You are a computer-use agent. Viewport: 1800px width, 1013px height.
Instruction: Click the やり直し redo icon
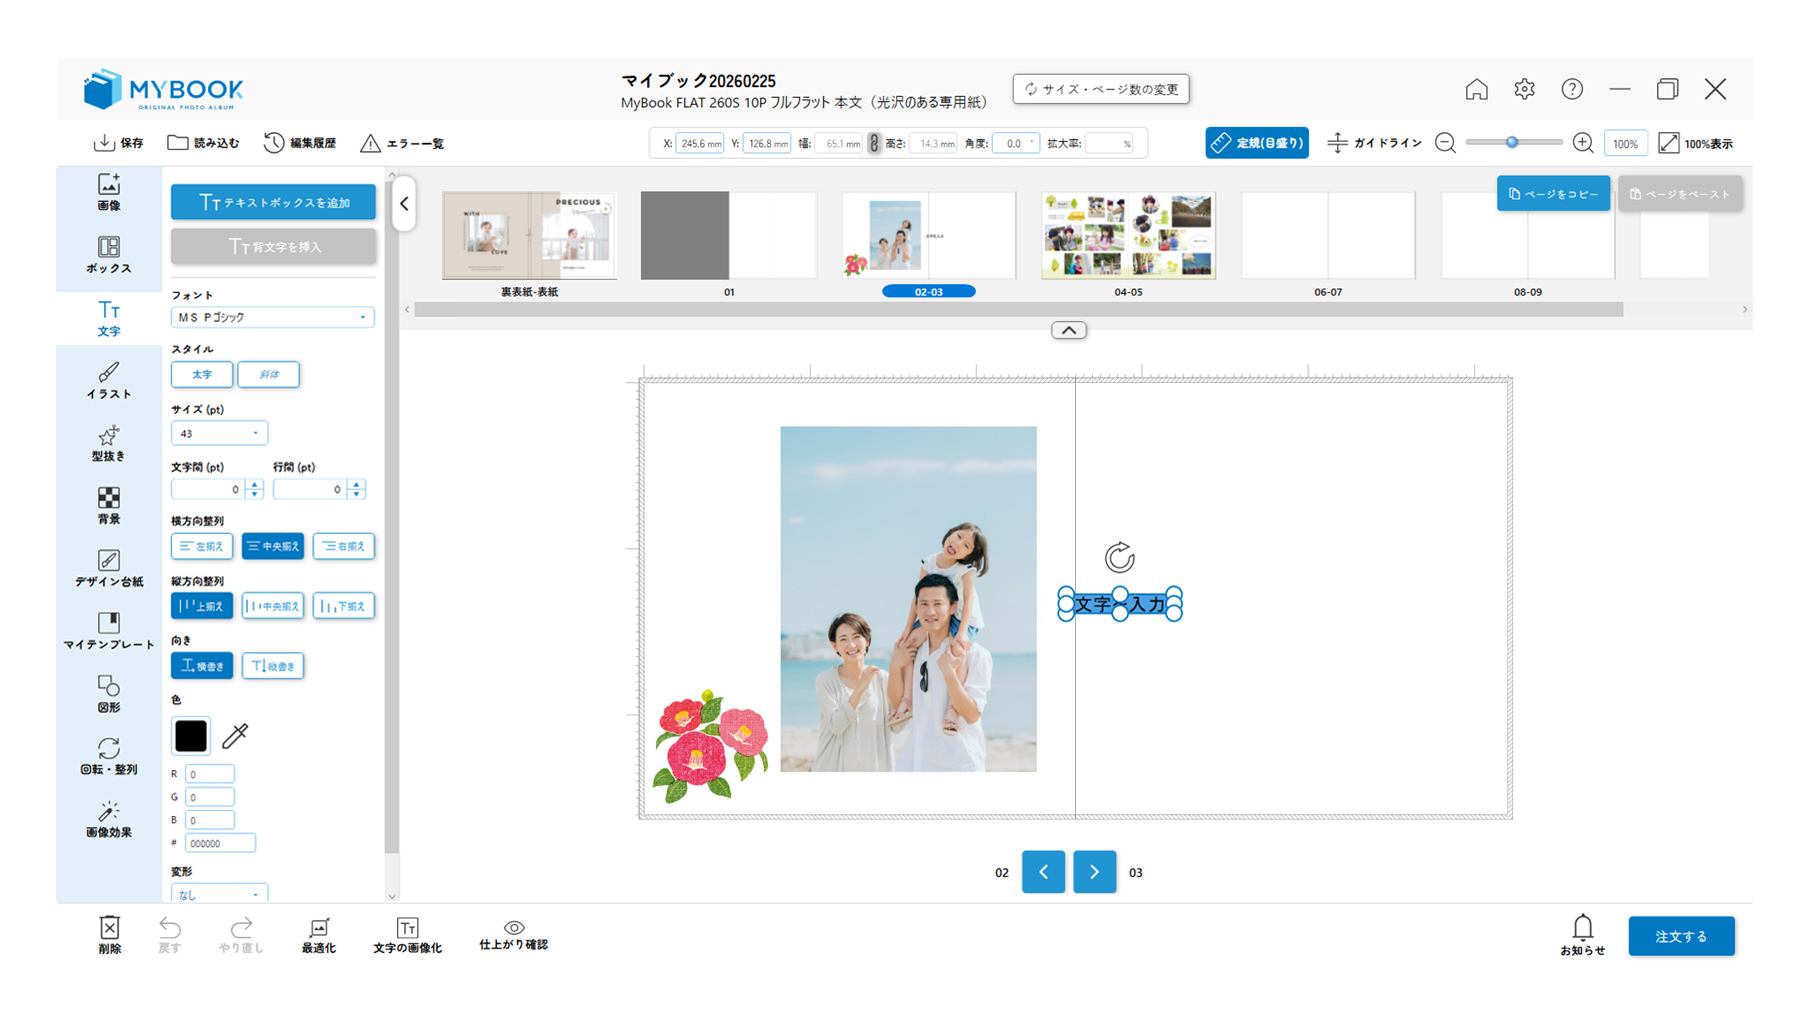[241, 927]
